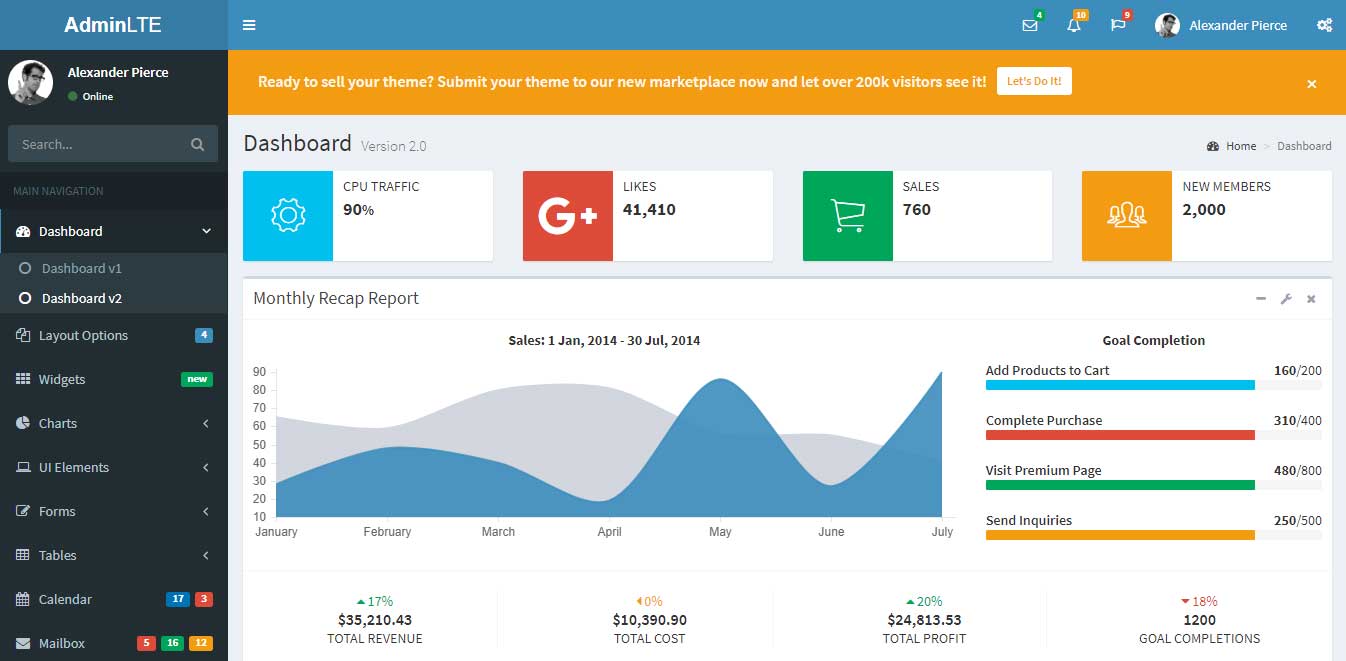The height and width of the screenshot is (661, 1346).
Task: Click the CPU Traffic gear icon box
Action: point(288,216)
